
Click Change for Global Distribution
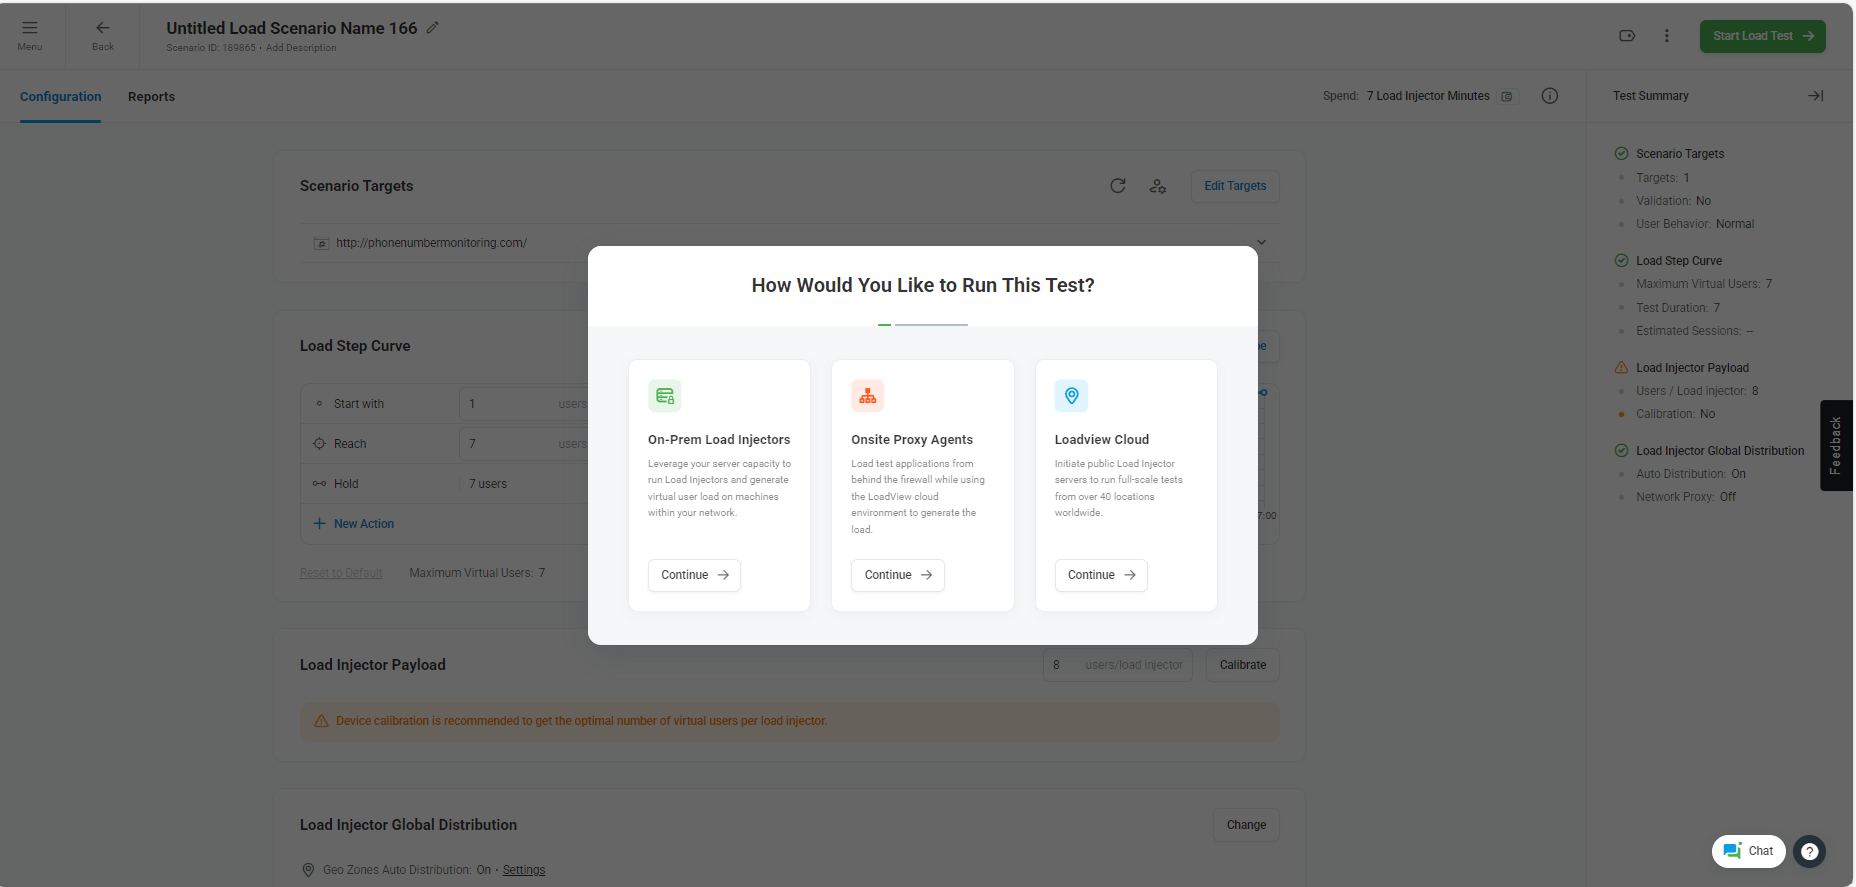(x=1246, y=825)
